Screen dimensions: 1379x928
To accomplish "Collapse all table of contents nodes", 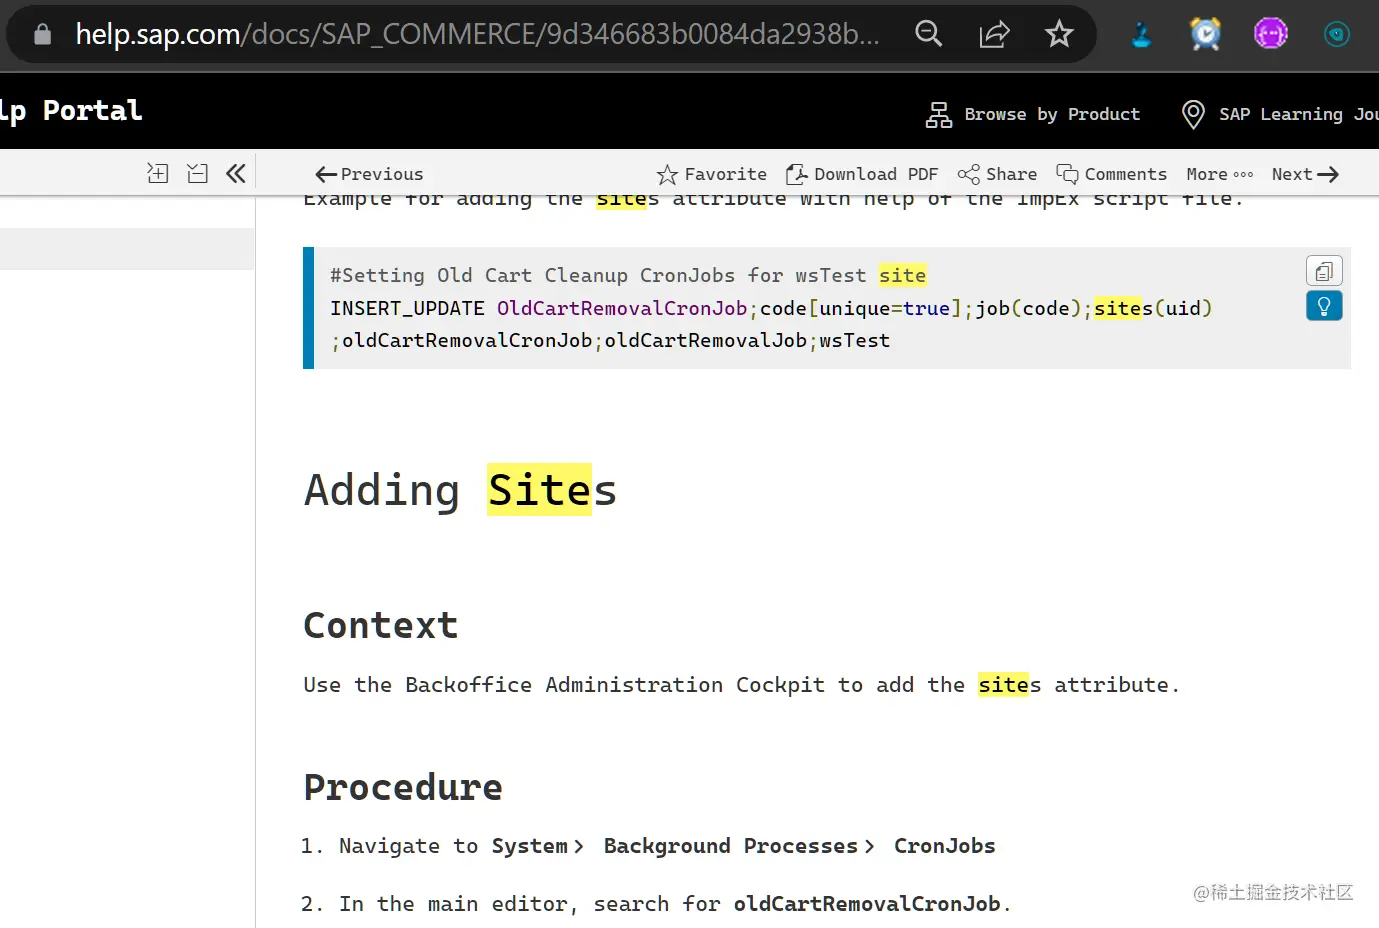I will [197, 173].
